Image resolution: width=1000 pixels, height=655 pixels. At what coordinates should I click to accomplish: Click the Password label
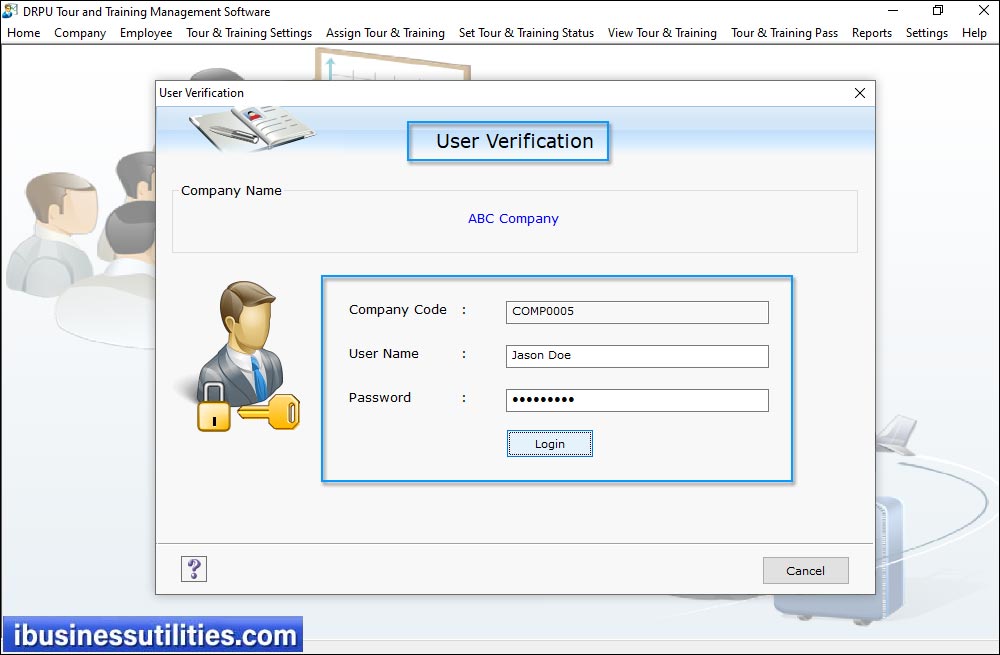coord(379,398)
